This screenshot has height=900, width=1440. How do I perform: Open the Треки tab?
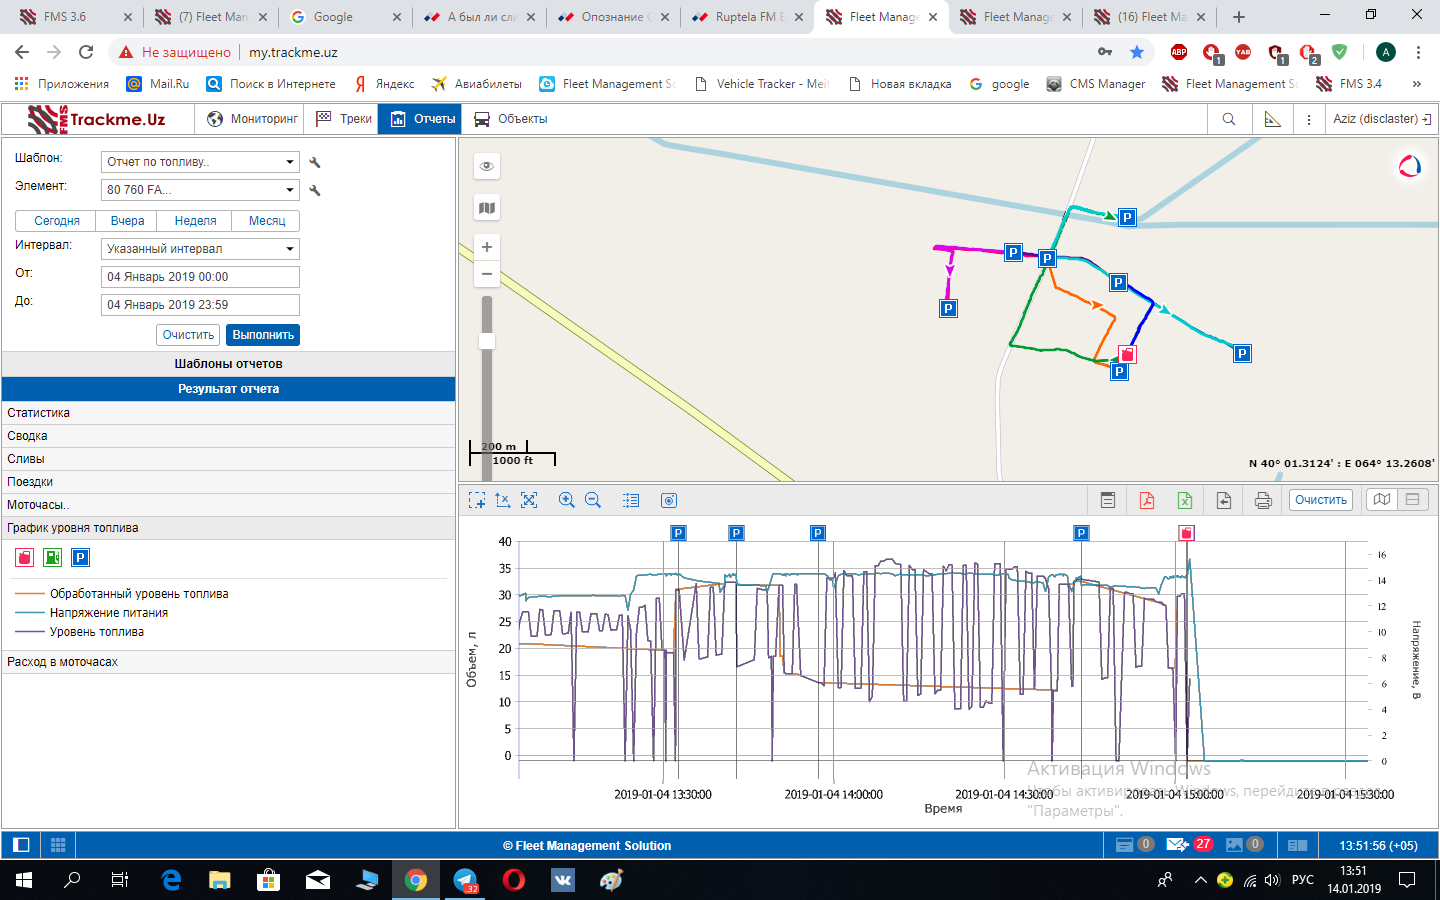point(344,119)
